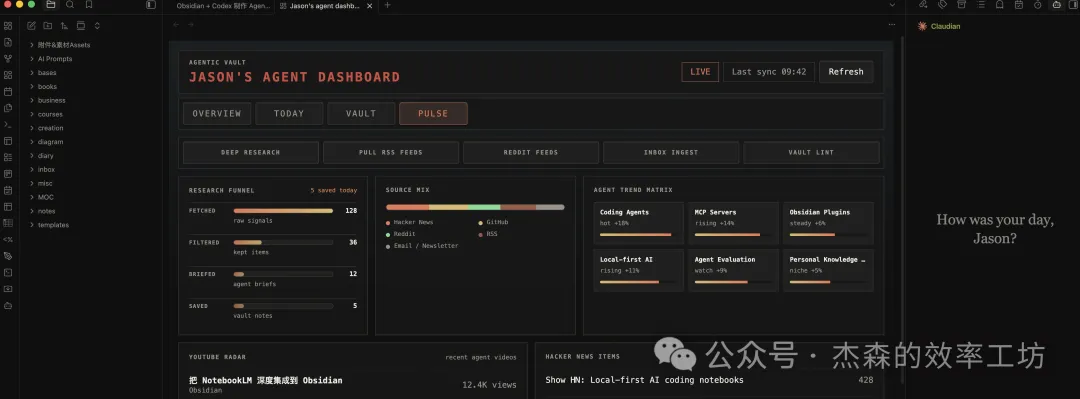
Task: Open the tags panel icon at top right
Action: click(942, 5)
